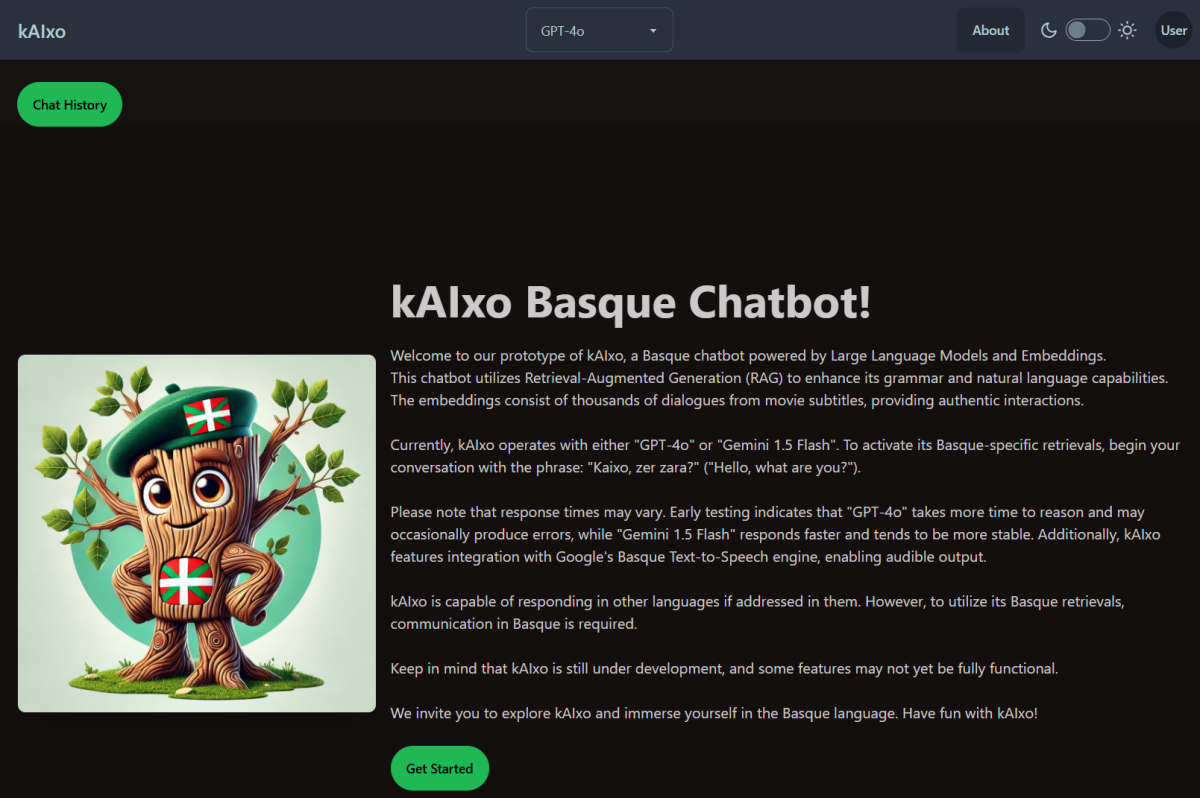Select the kAIxo tree mascot image
The height and width of the screenshot is (798, 1200).
click(x=197, y=533)
